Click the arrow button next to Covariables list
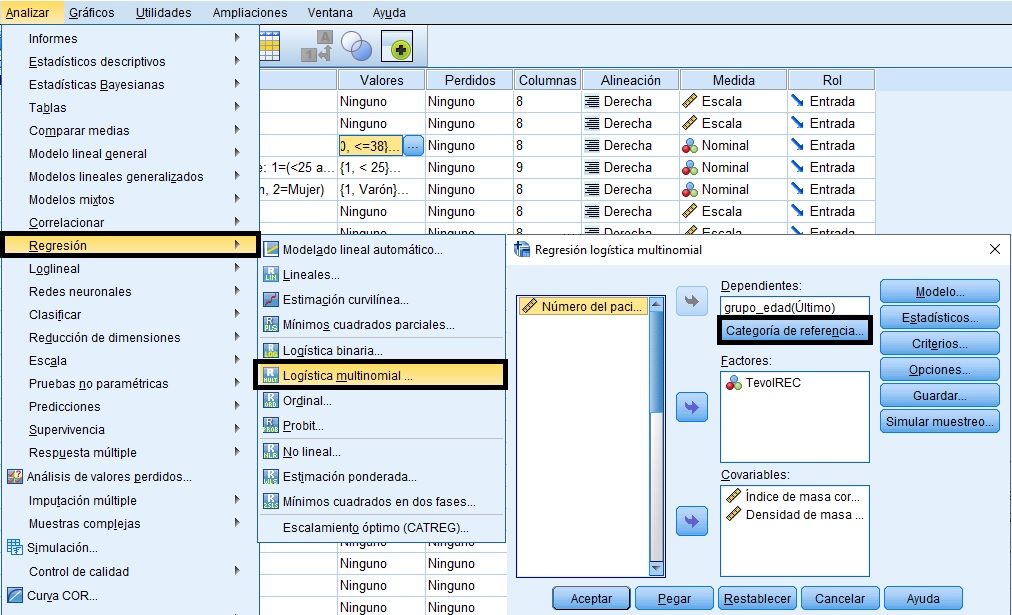 [692, 520]
